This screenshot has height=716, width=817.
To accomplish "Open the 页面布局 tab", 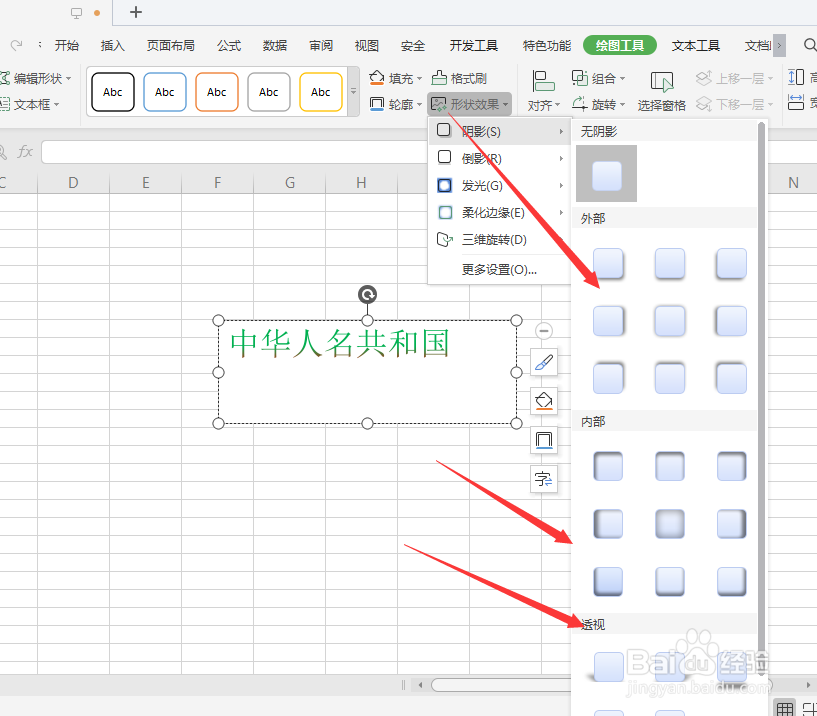I will coord(170,46).
